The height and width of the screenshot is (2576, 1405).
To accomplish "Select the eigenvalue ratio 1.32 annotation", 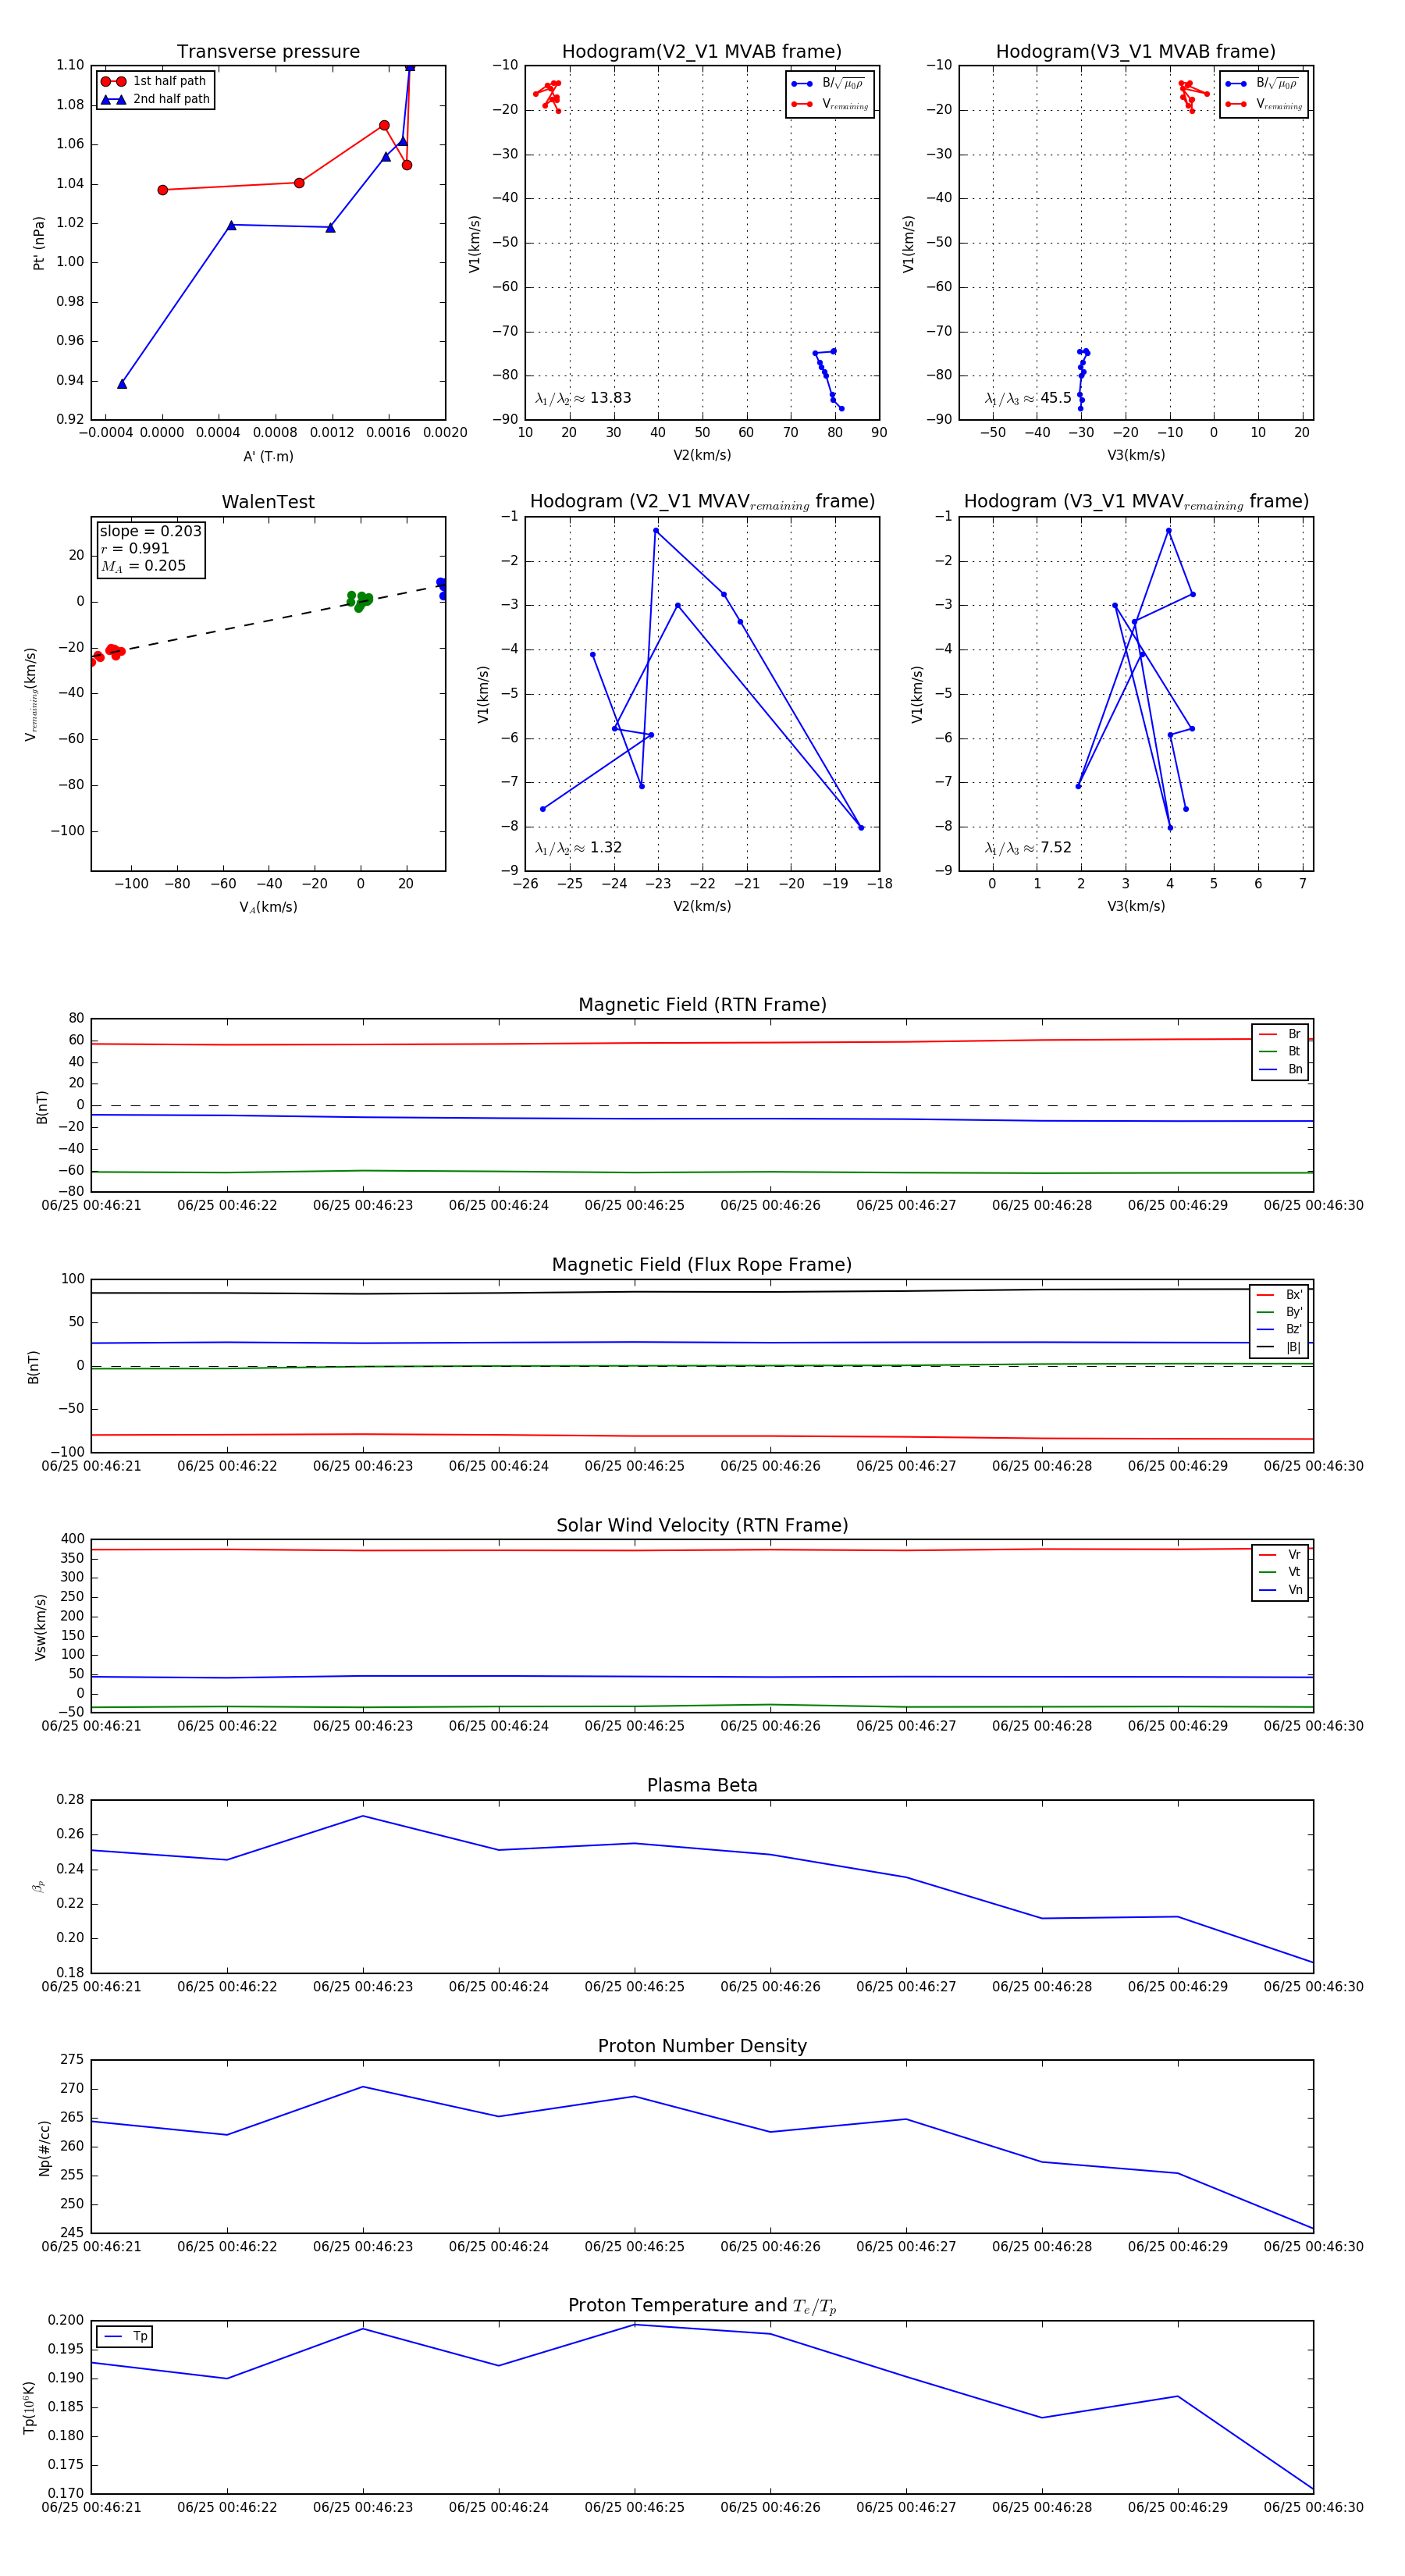I will (x=578, y=848).
